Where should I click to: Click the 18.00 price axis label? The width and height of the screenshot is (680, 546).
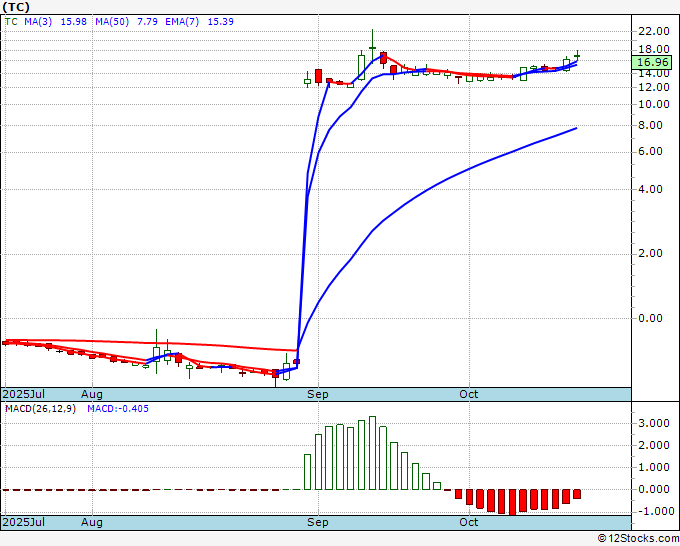(654, 49)
